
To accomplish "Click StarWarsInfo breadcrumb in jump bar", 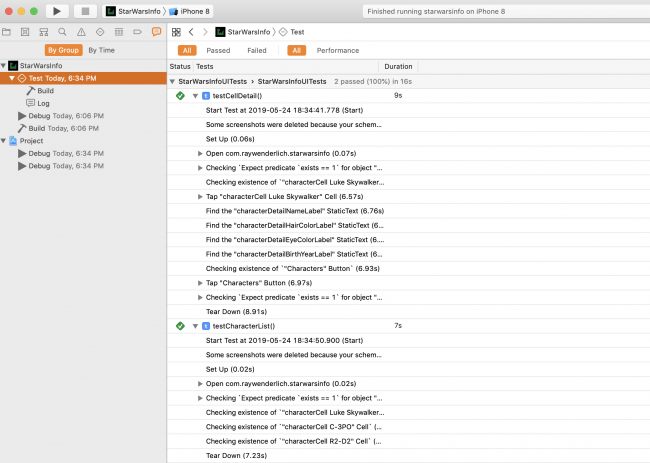I will (243, 32).
